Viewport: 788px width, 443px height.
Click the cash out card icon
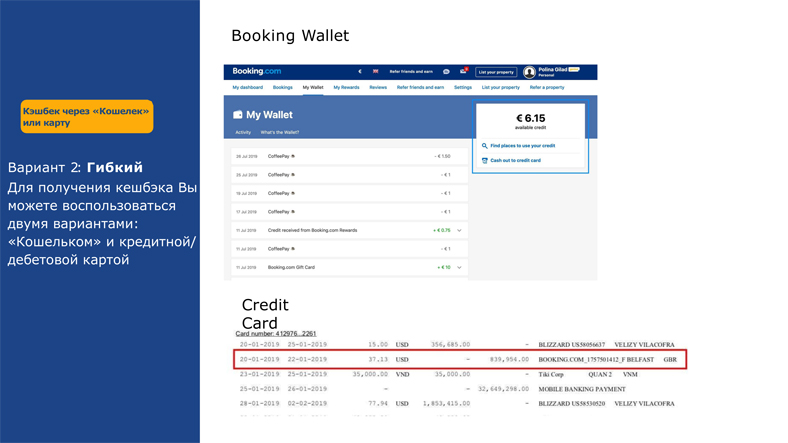(x=484, y=161)
